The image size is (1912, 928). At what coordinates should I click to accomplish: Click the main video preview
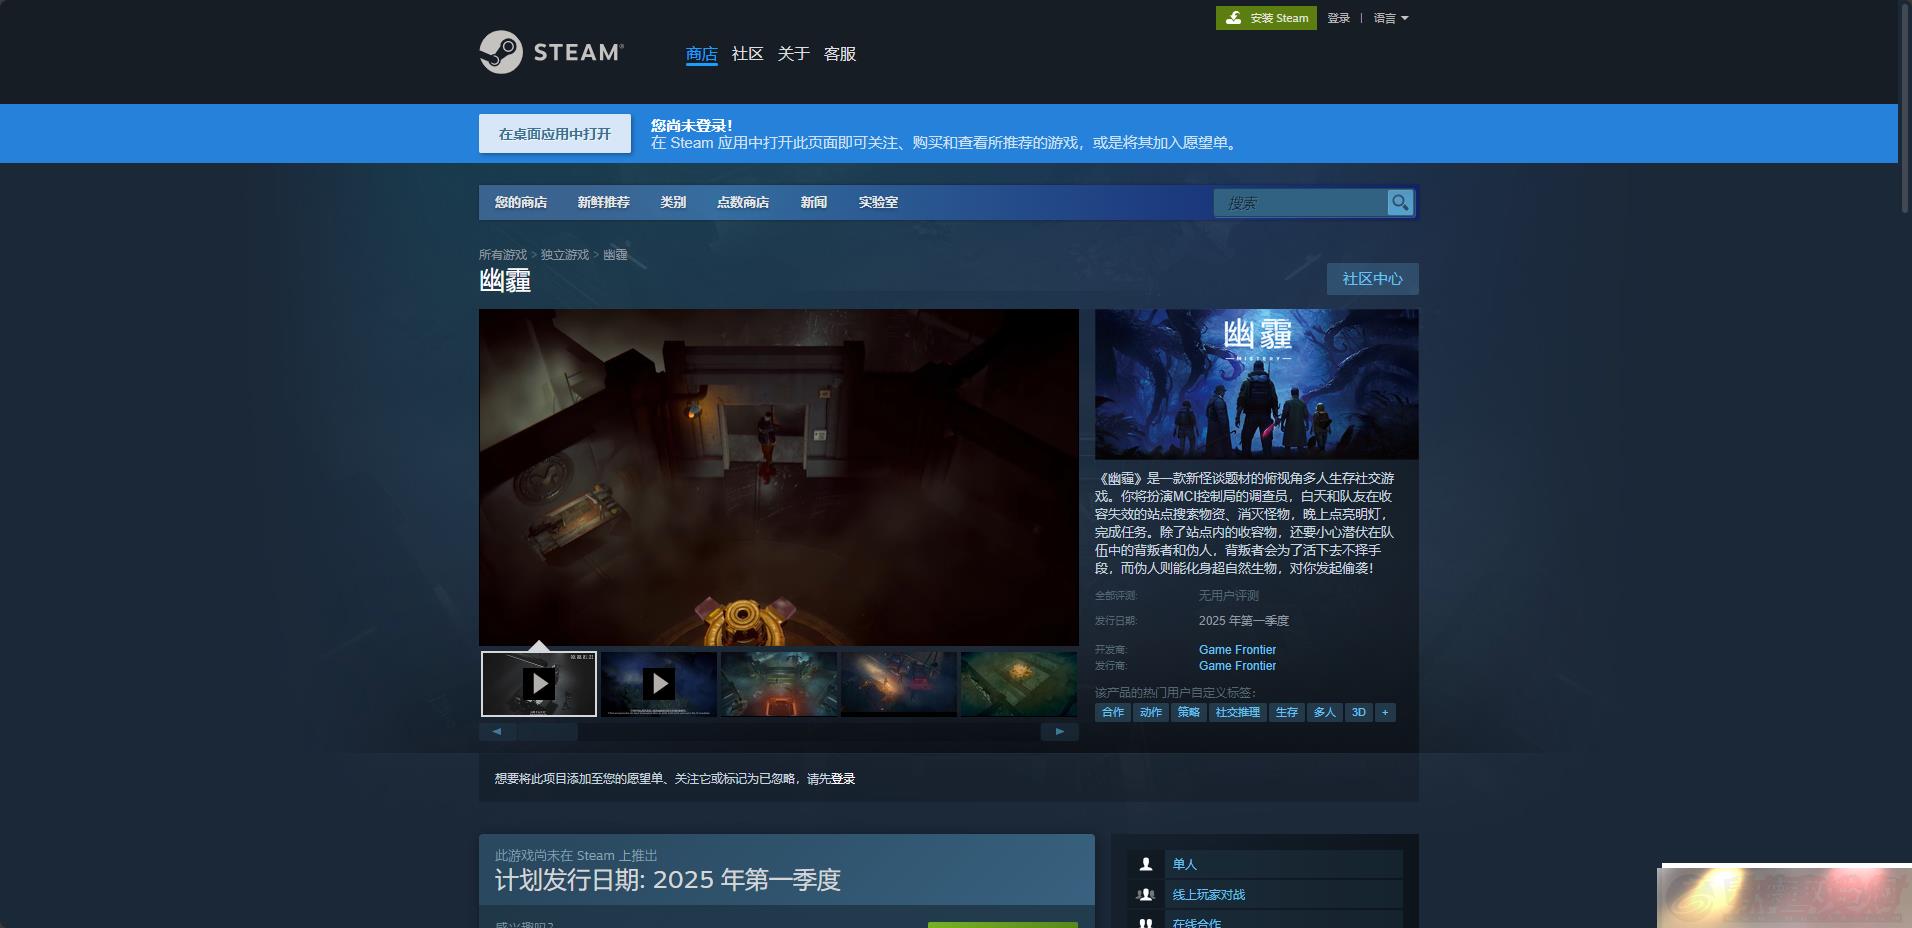[x=779, y=477]
